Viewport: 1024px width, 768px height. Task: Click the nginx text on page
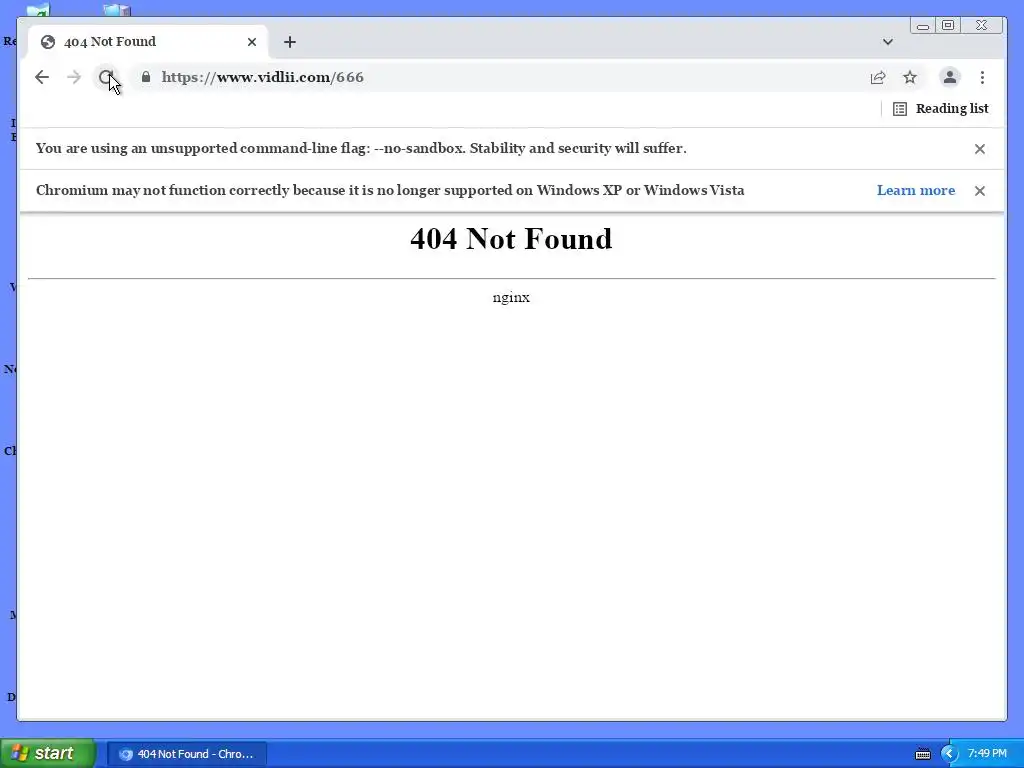click(x=511, y=298)
